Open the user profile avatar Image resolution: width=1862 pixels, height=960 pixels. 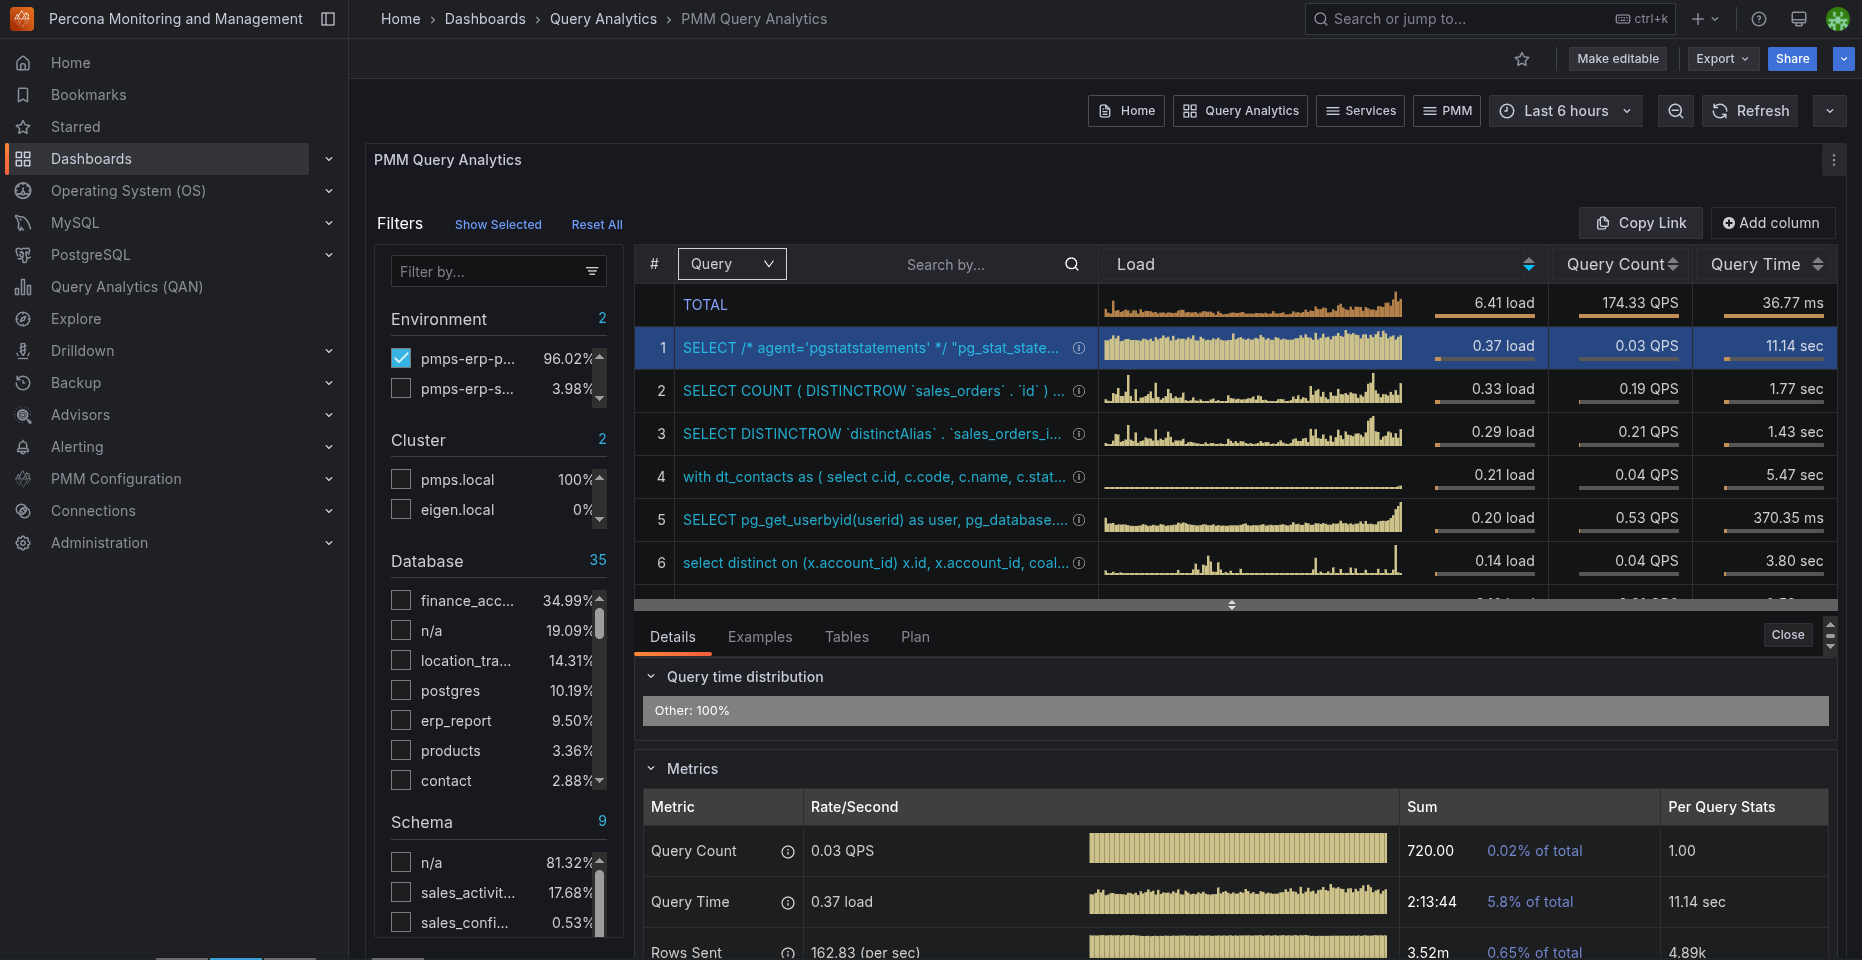pyautogui.click(x=1838, y=19)
